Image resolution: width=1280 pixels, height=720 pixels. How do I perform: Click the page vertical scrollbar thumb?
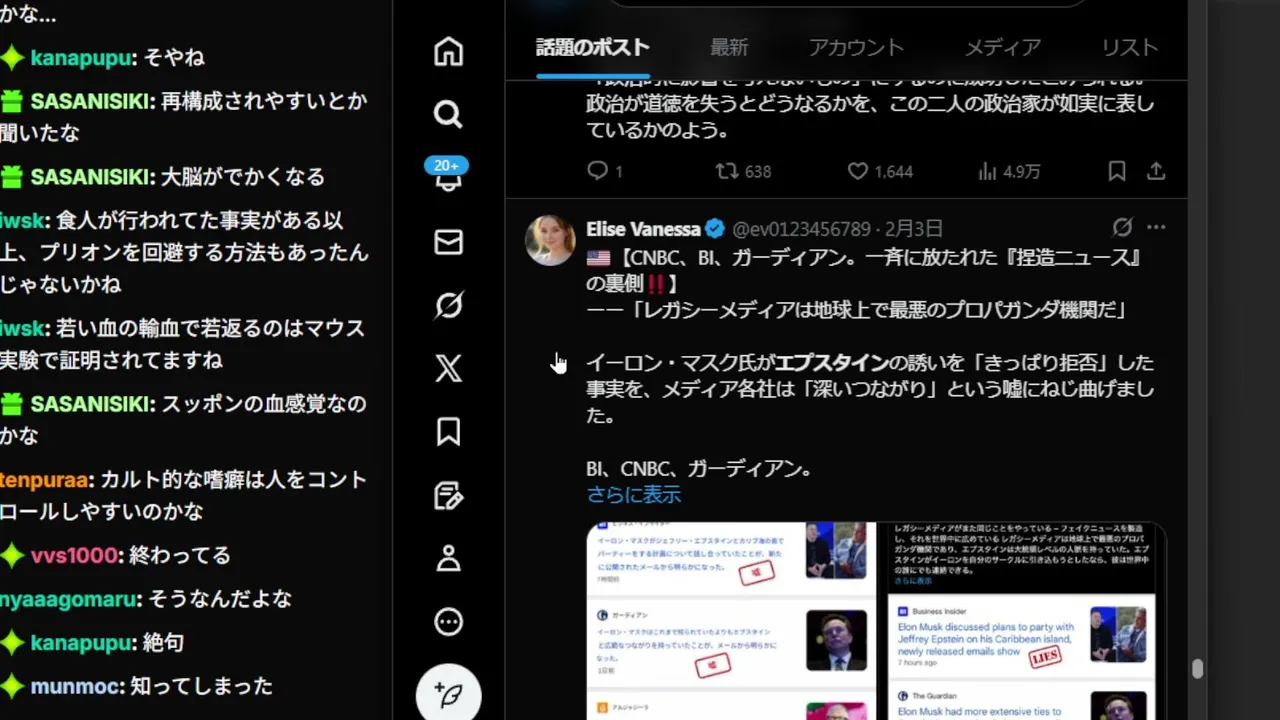[x=1197, y=668]
